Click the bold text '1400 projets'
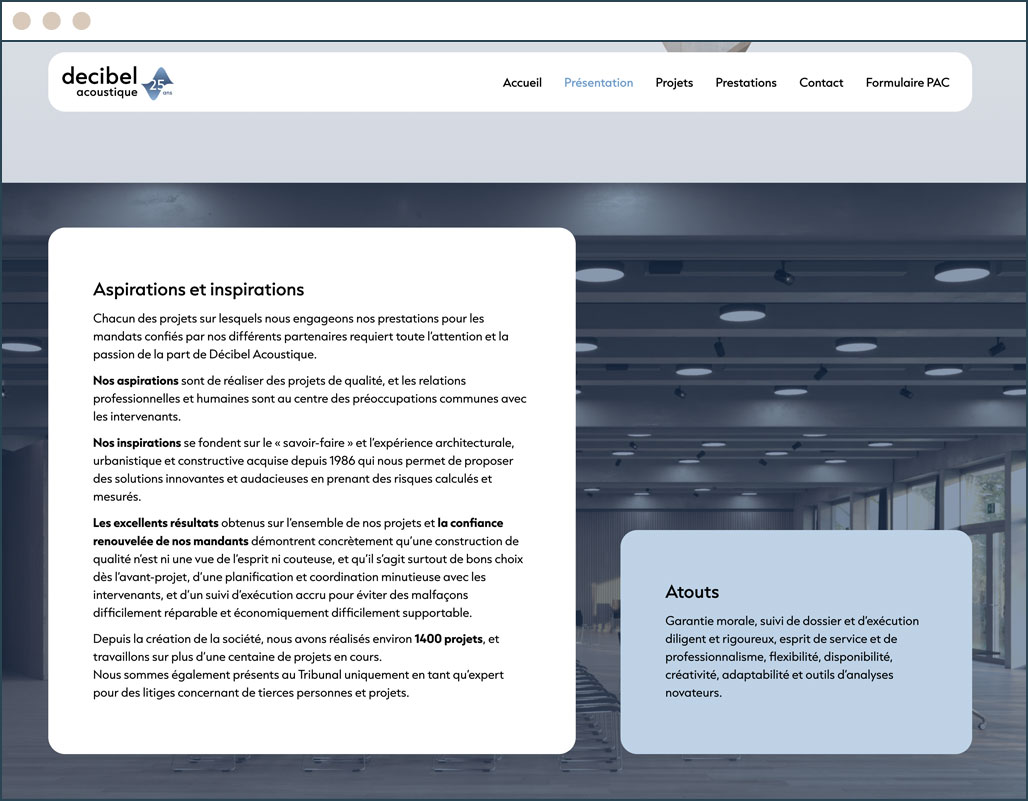 (x=448, y=638)
